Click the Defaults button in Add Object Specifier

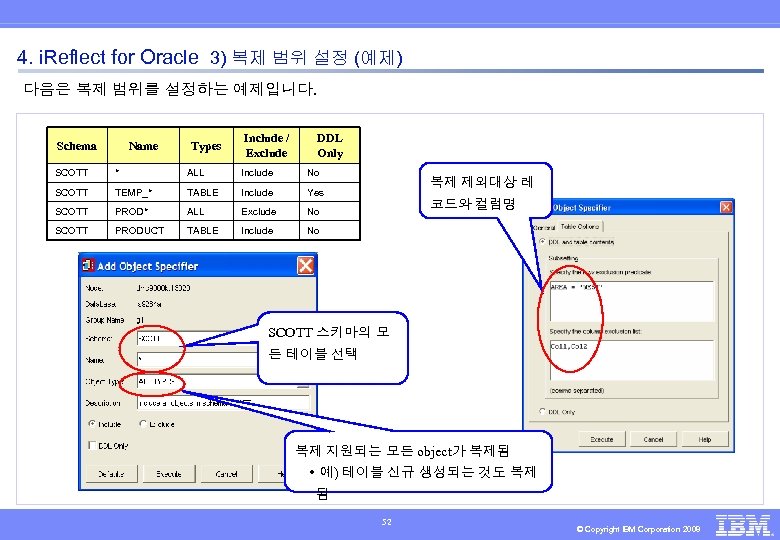tap(111, 474)
